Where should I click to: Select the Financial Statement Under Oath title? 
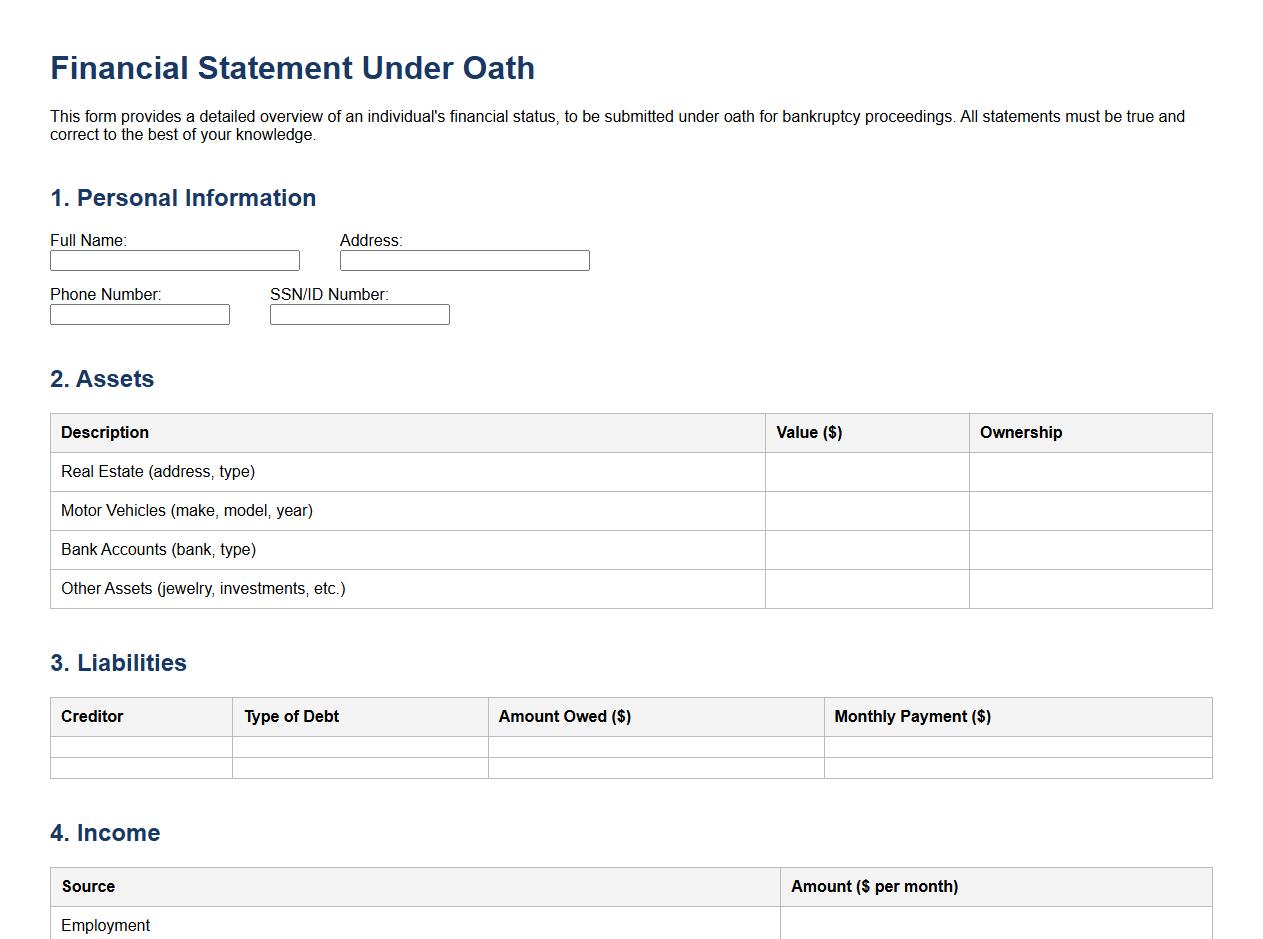(292, 68)
